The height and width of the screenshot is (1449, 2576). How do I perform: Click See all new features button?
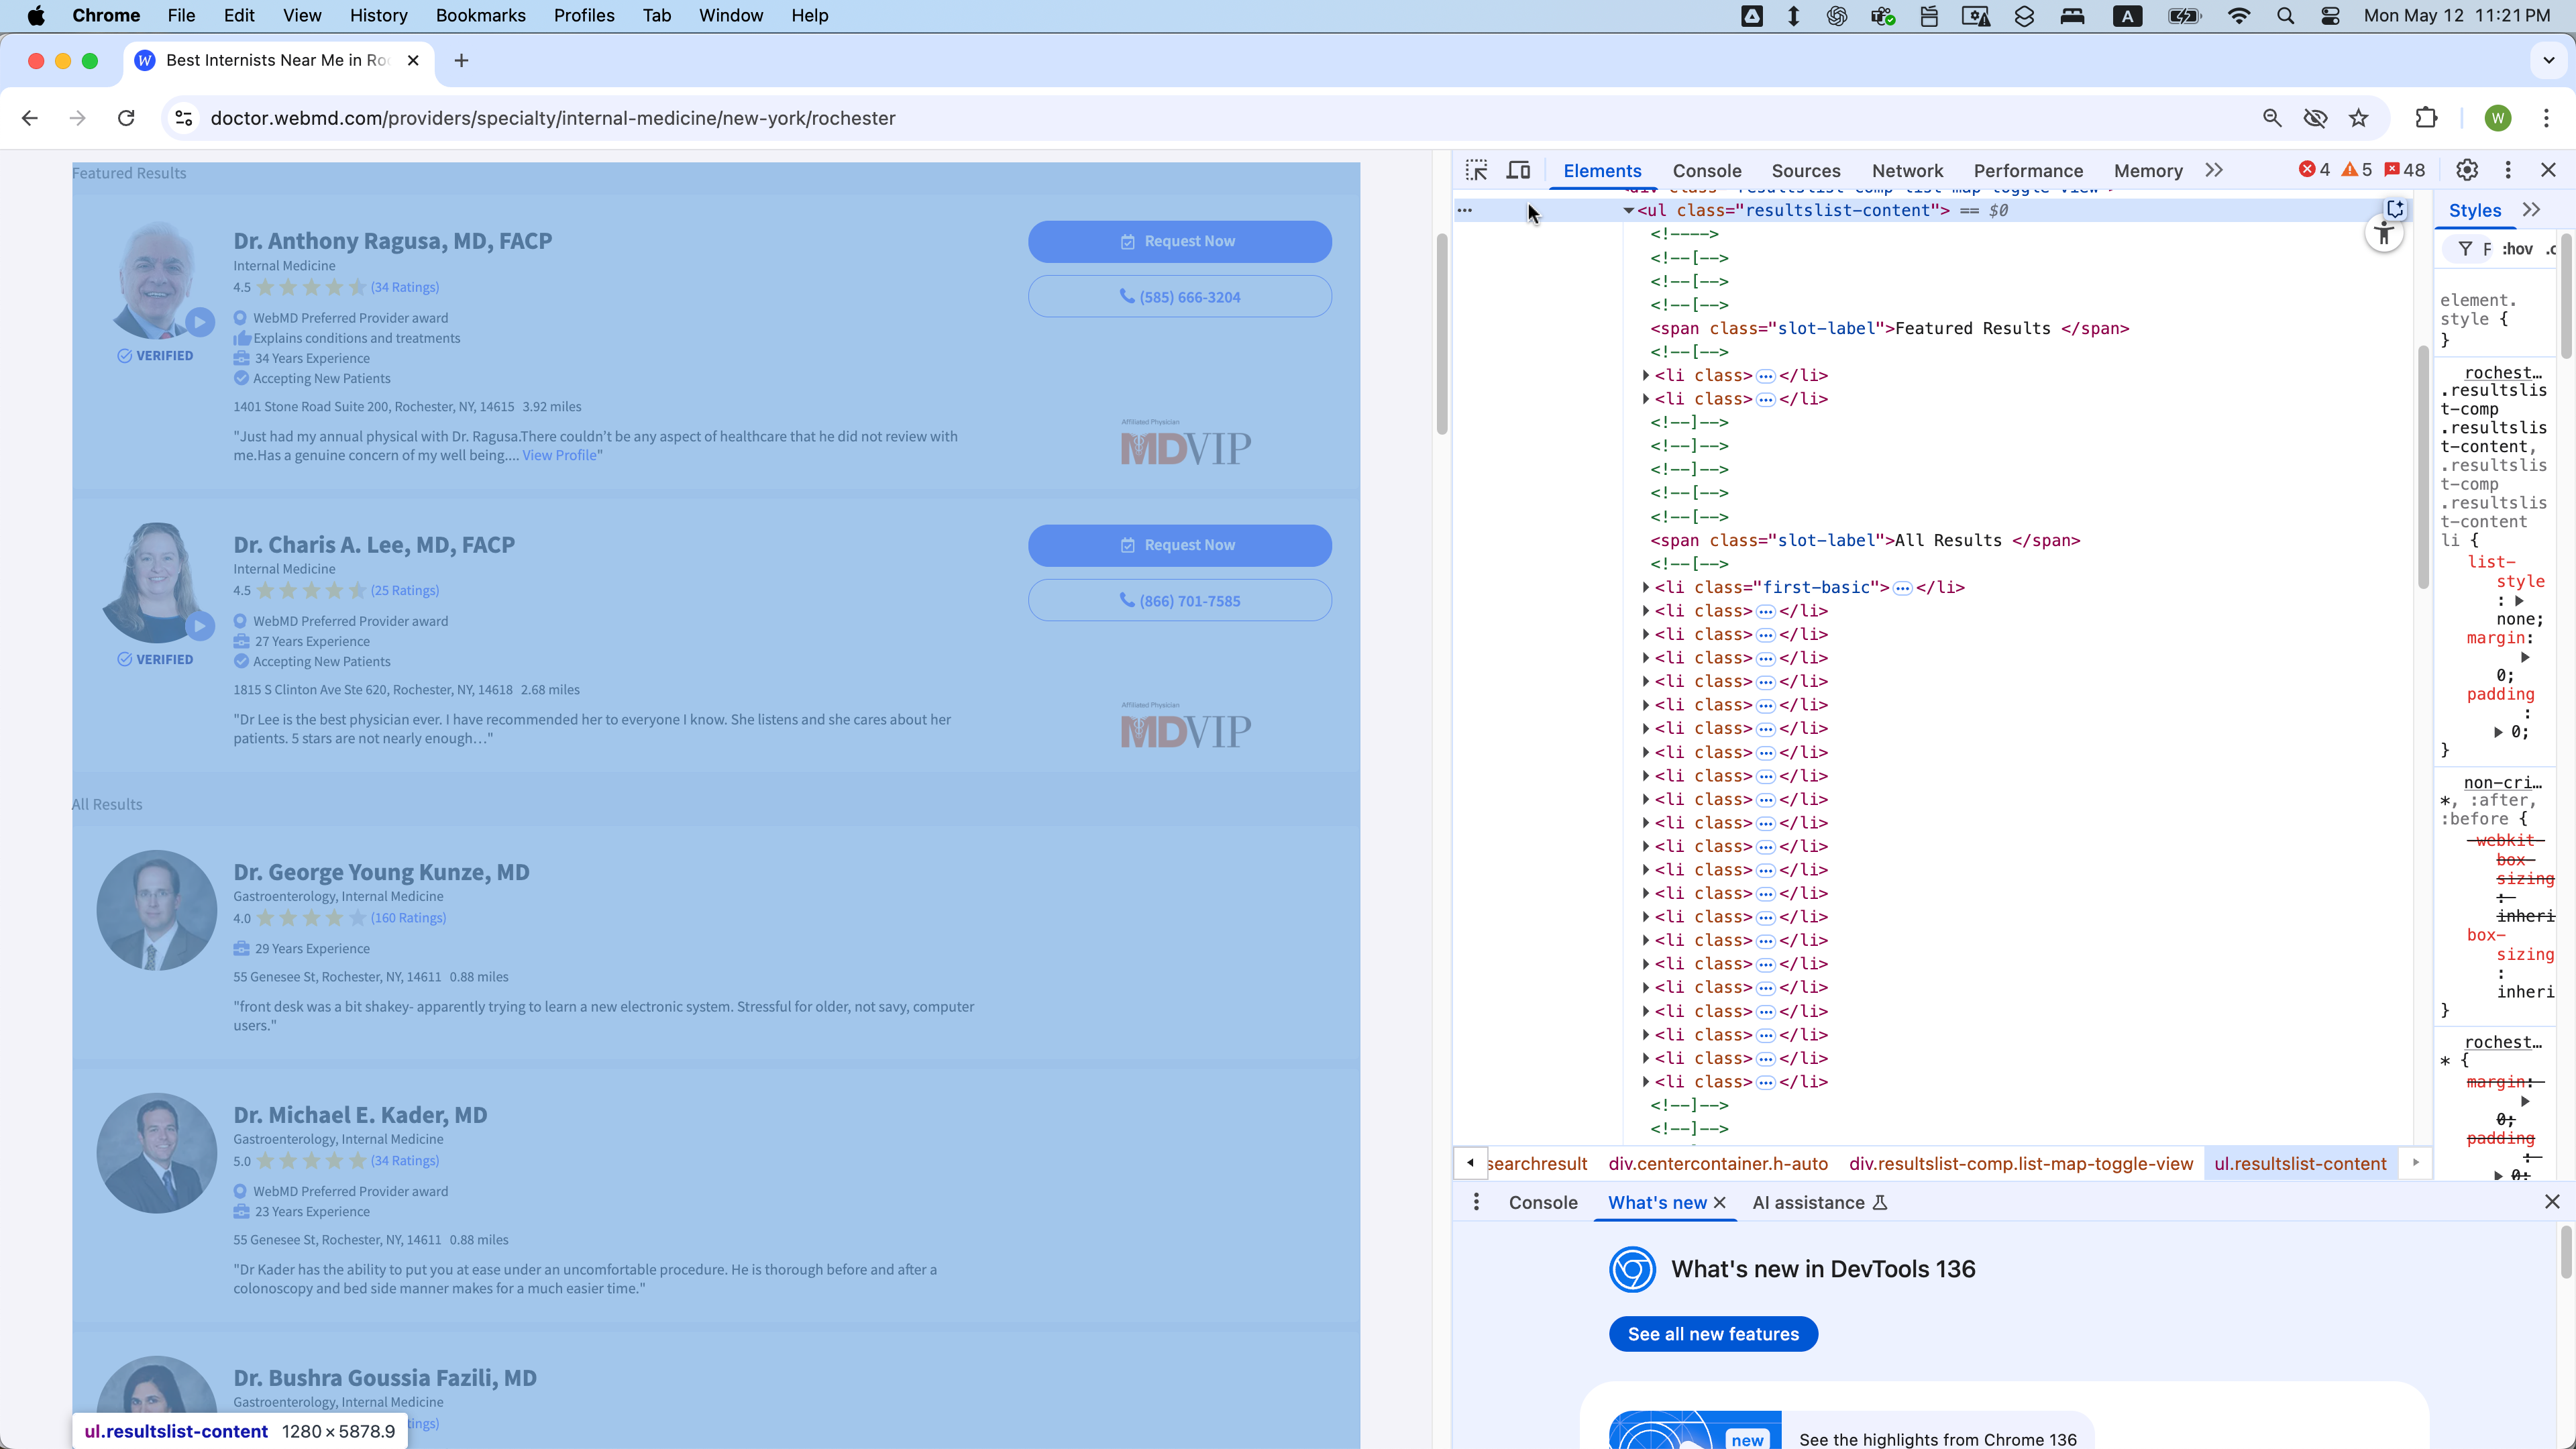pyautogui.click(x=1713, y=1334)
